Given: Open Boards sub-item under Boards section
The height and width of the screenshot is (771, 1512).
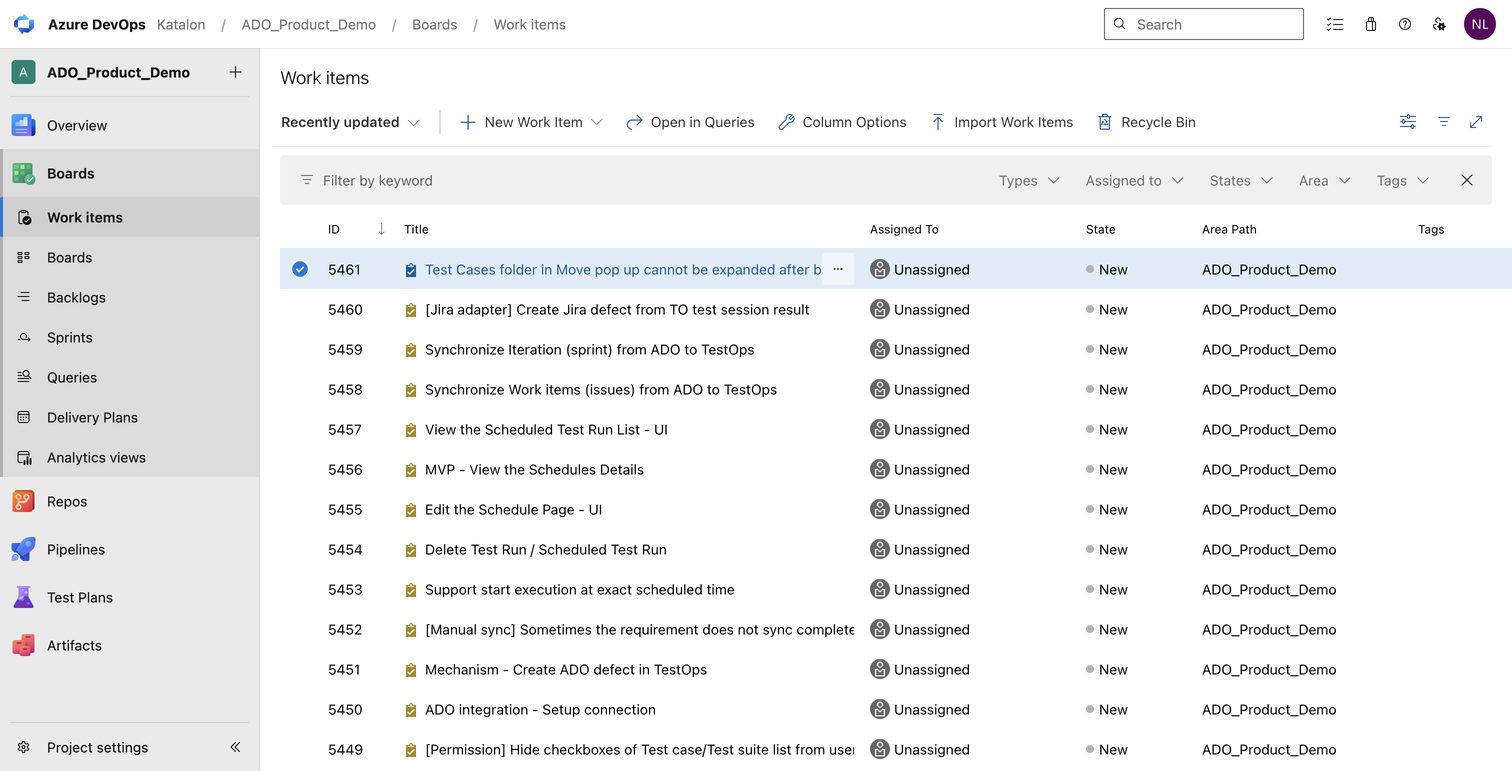Looking at the screenshot, I should coord(69,257).
